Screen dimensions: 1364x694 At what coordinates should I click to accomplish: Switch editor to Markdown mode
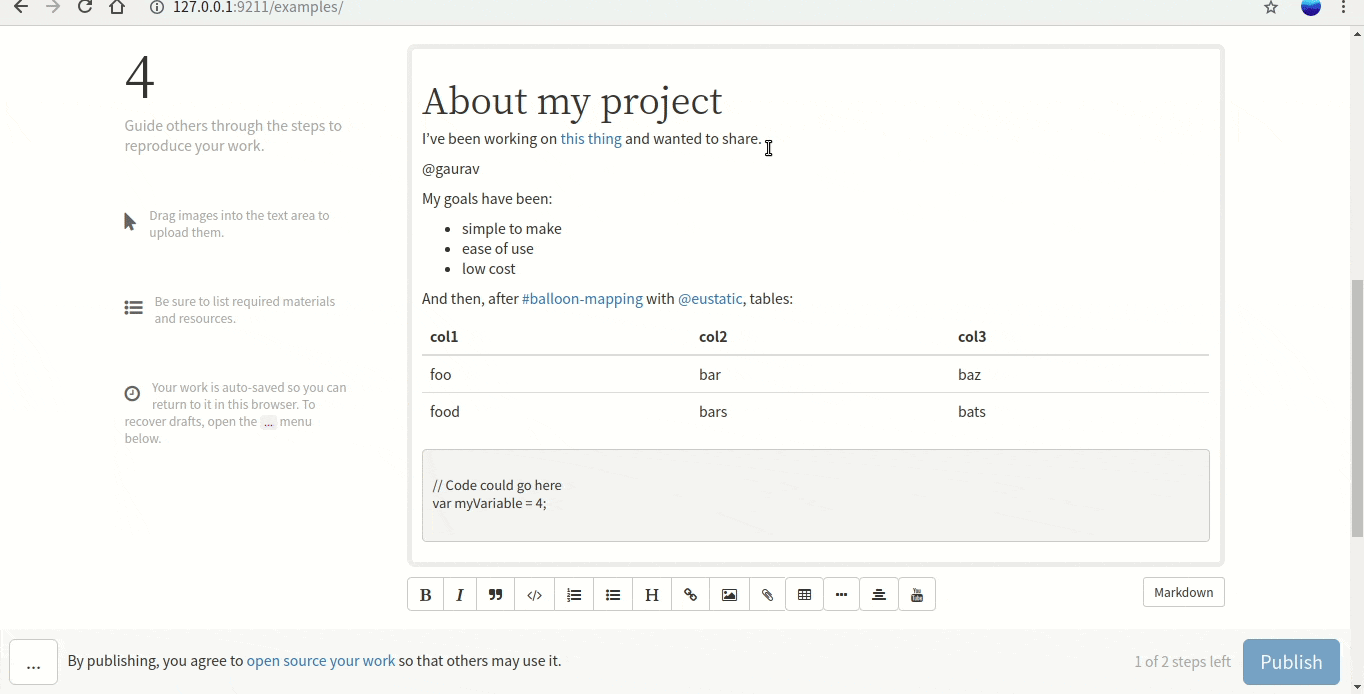click(1183, 592)
